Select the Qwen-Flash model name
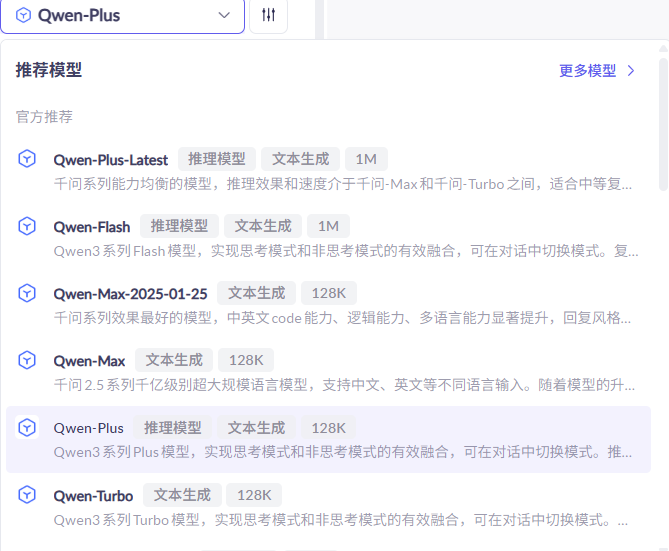The image size is (669, 551). click(92, 227)
